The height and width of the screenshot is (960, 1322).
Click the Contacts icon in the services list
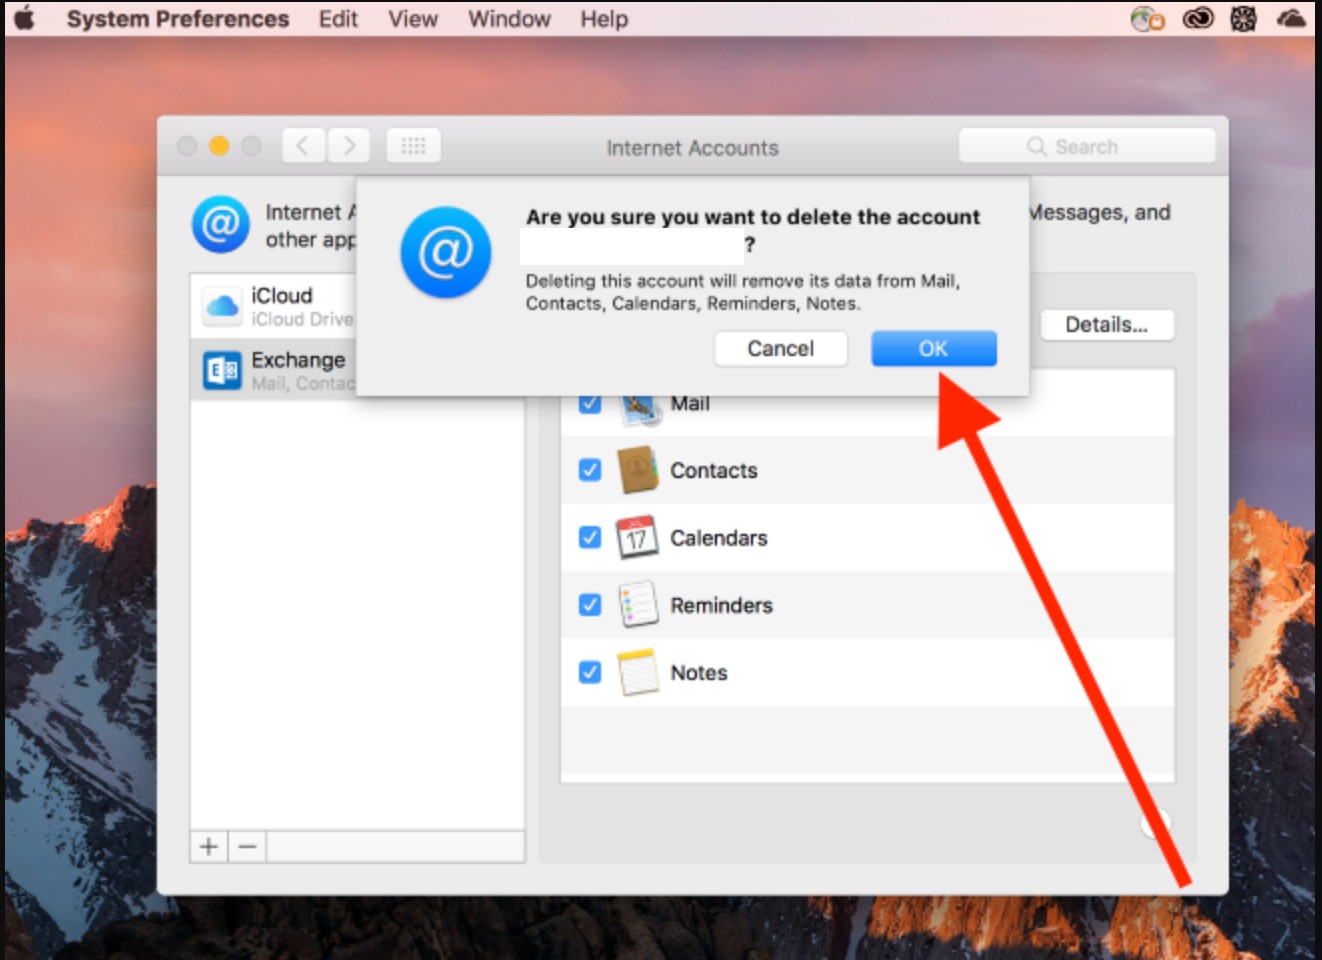tap(639, 470)
